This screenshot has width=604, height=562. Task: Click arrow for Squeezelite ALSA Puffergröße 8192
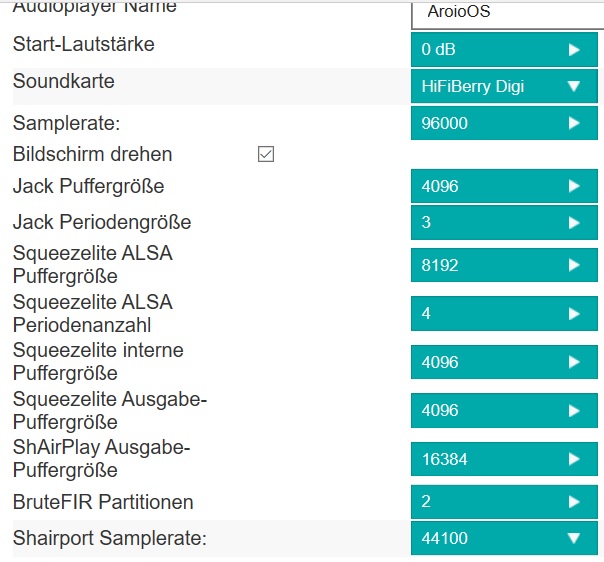click(574, 265)
